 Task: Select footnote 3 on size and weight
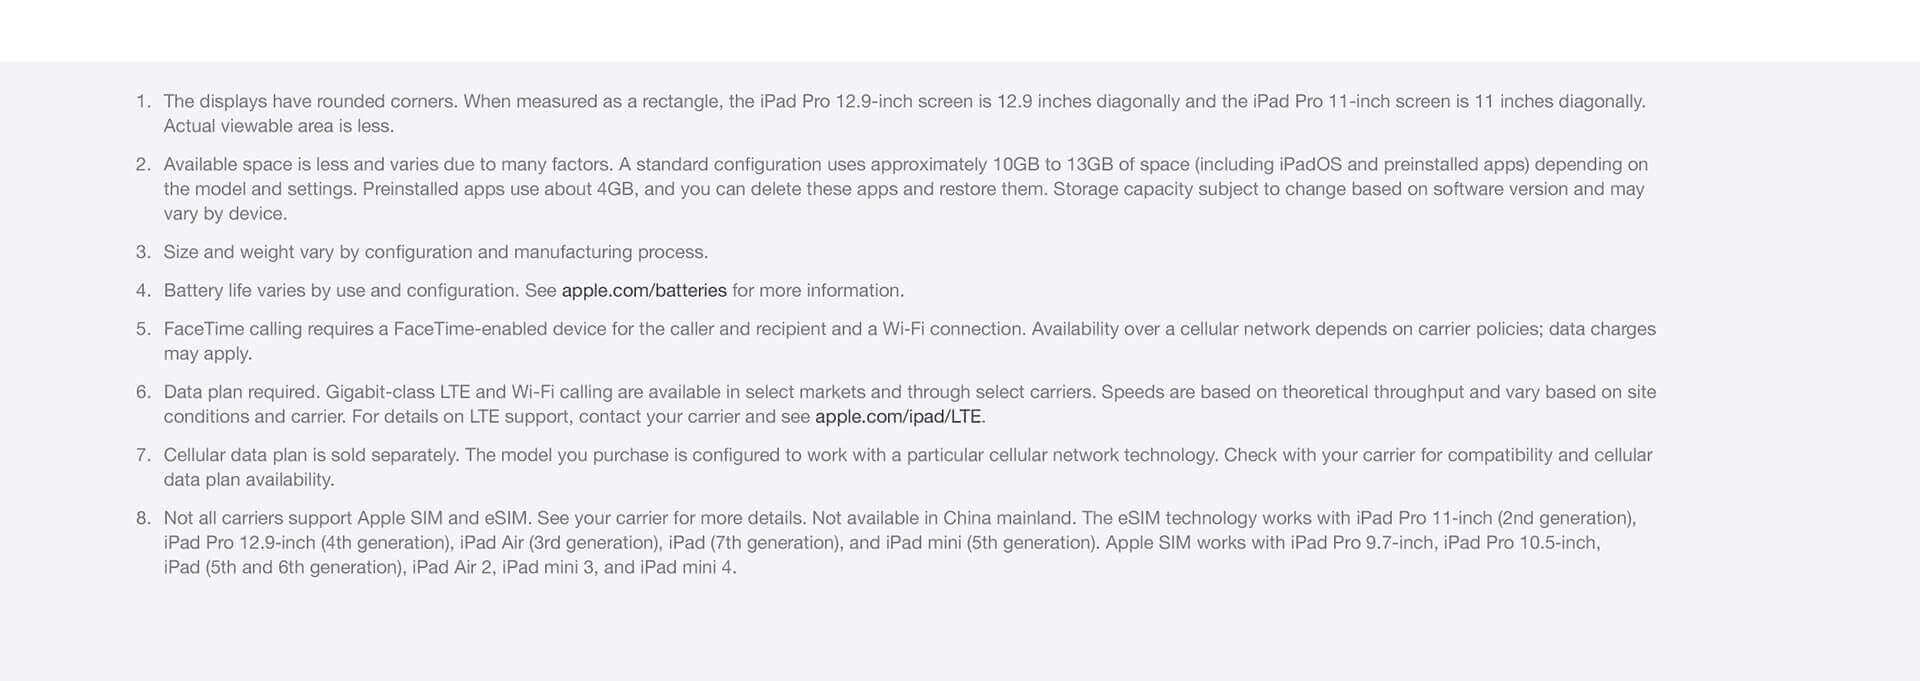click(x=436, y=253)
